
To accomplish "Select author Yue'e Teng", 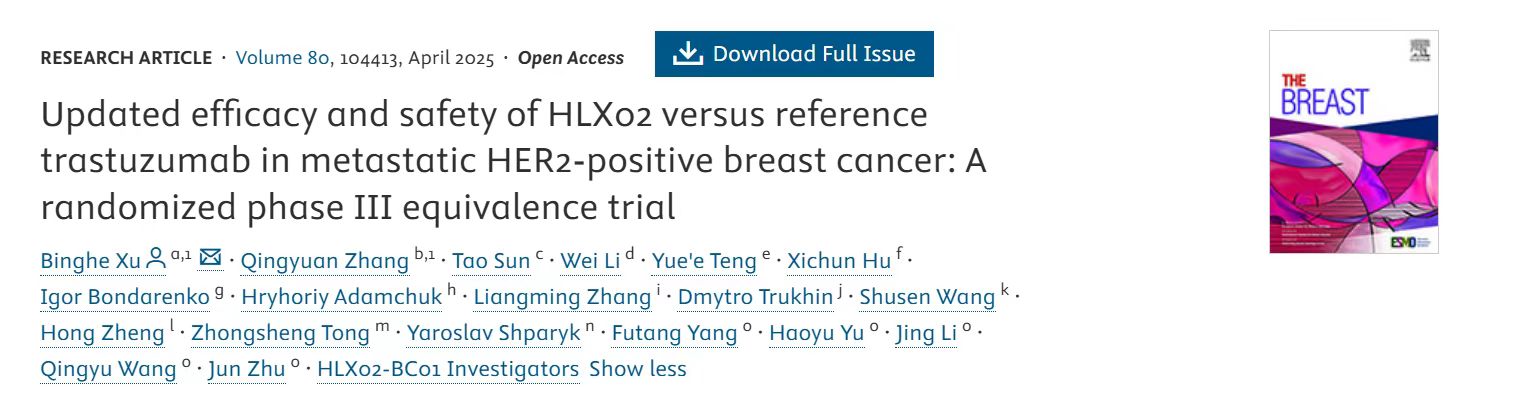I will 704,261.
